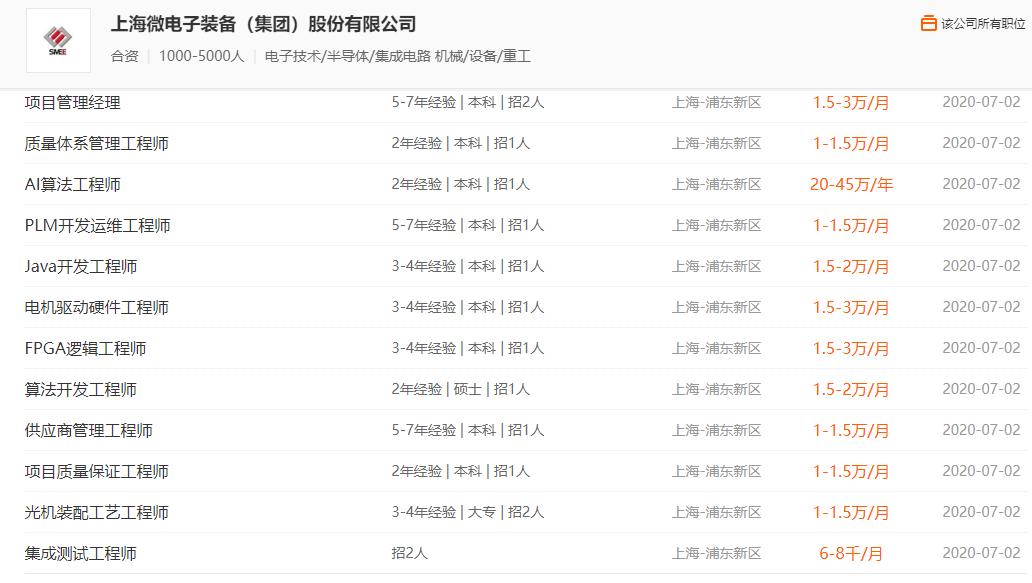View the 供应商管理工程师 position
Screen dimensions: 1032x583
pos(88,430)
